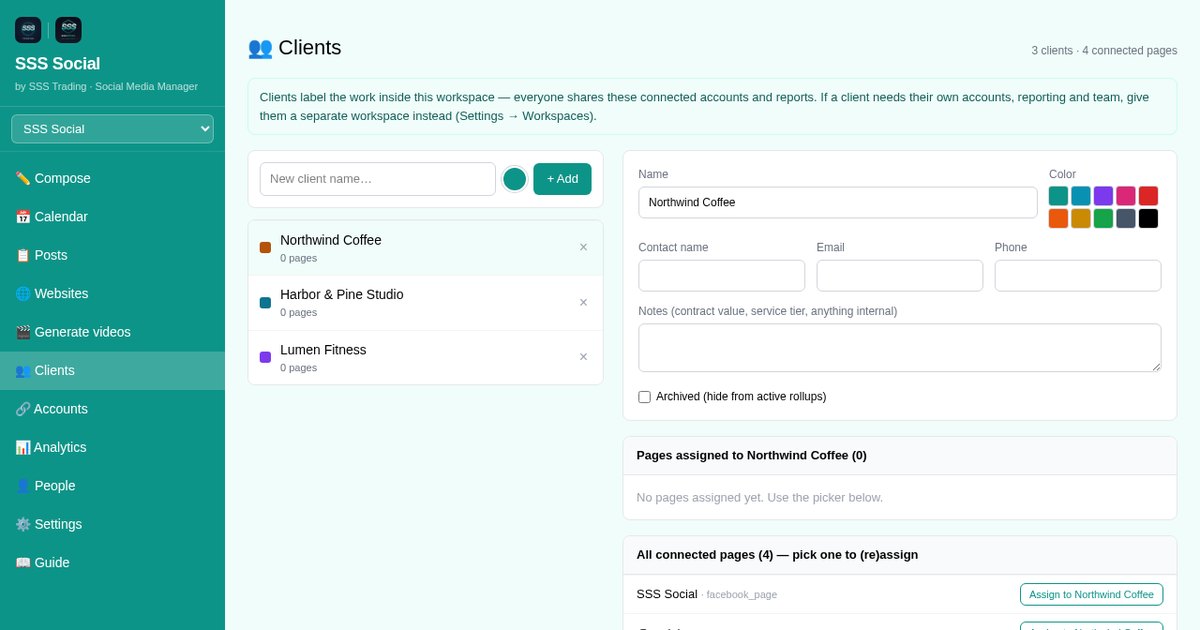Pick the teal-green color swatch

point(1058,196)
